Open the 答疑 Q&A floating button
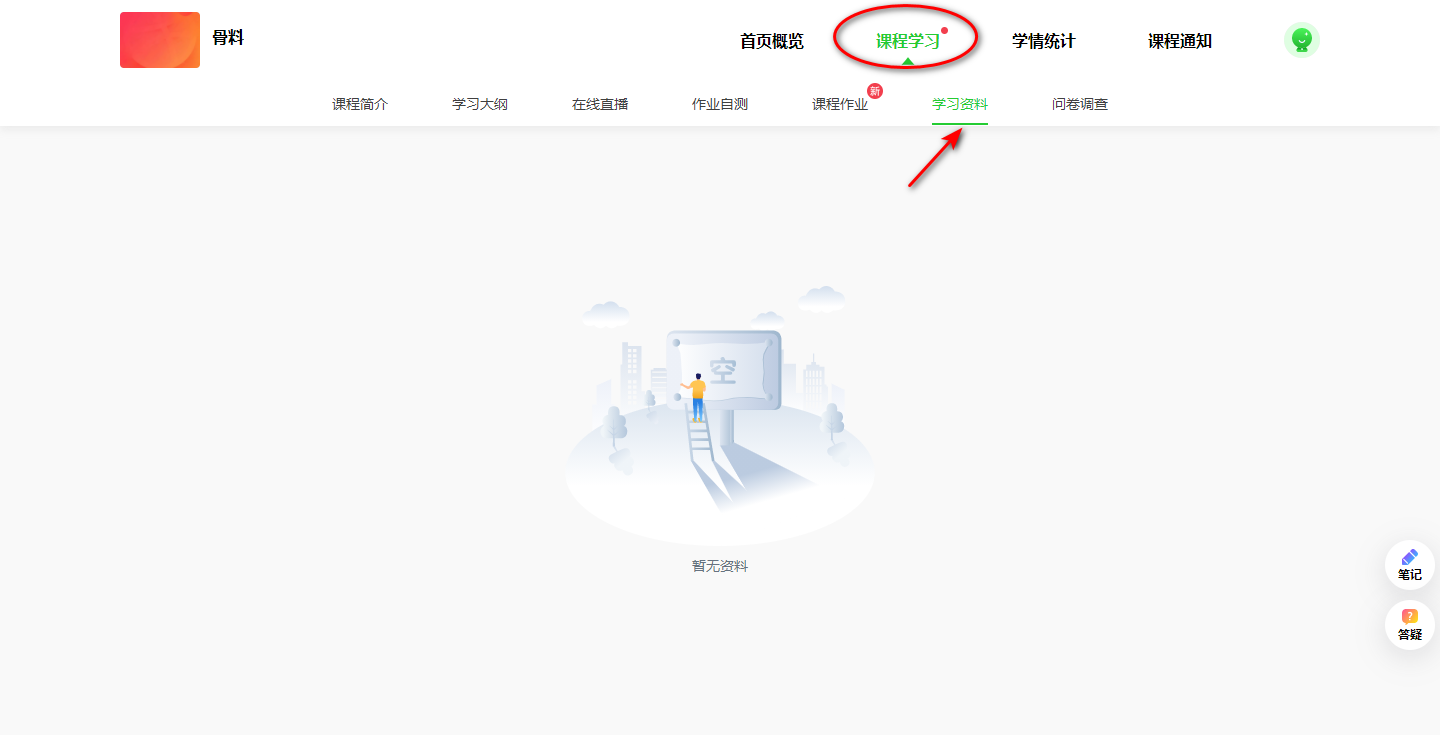Viewport: 1440px width, 735px height. 1409,625
